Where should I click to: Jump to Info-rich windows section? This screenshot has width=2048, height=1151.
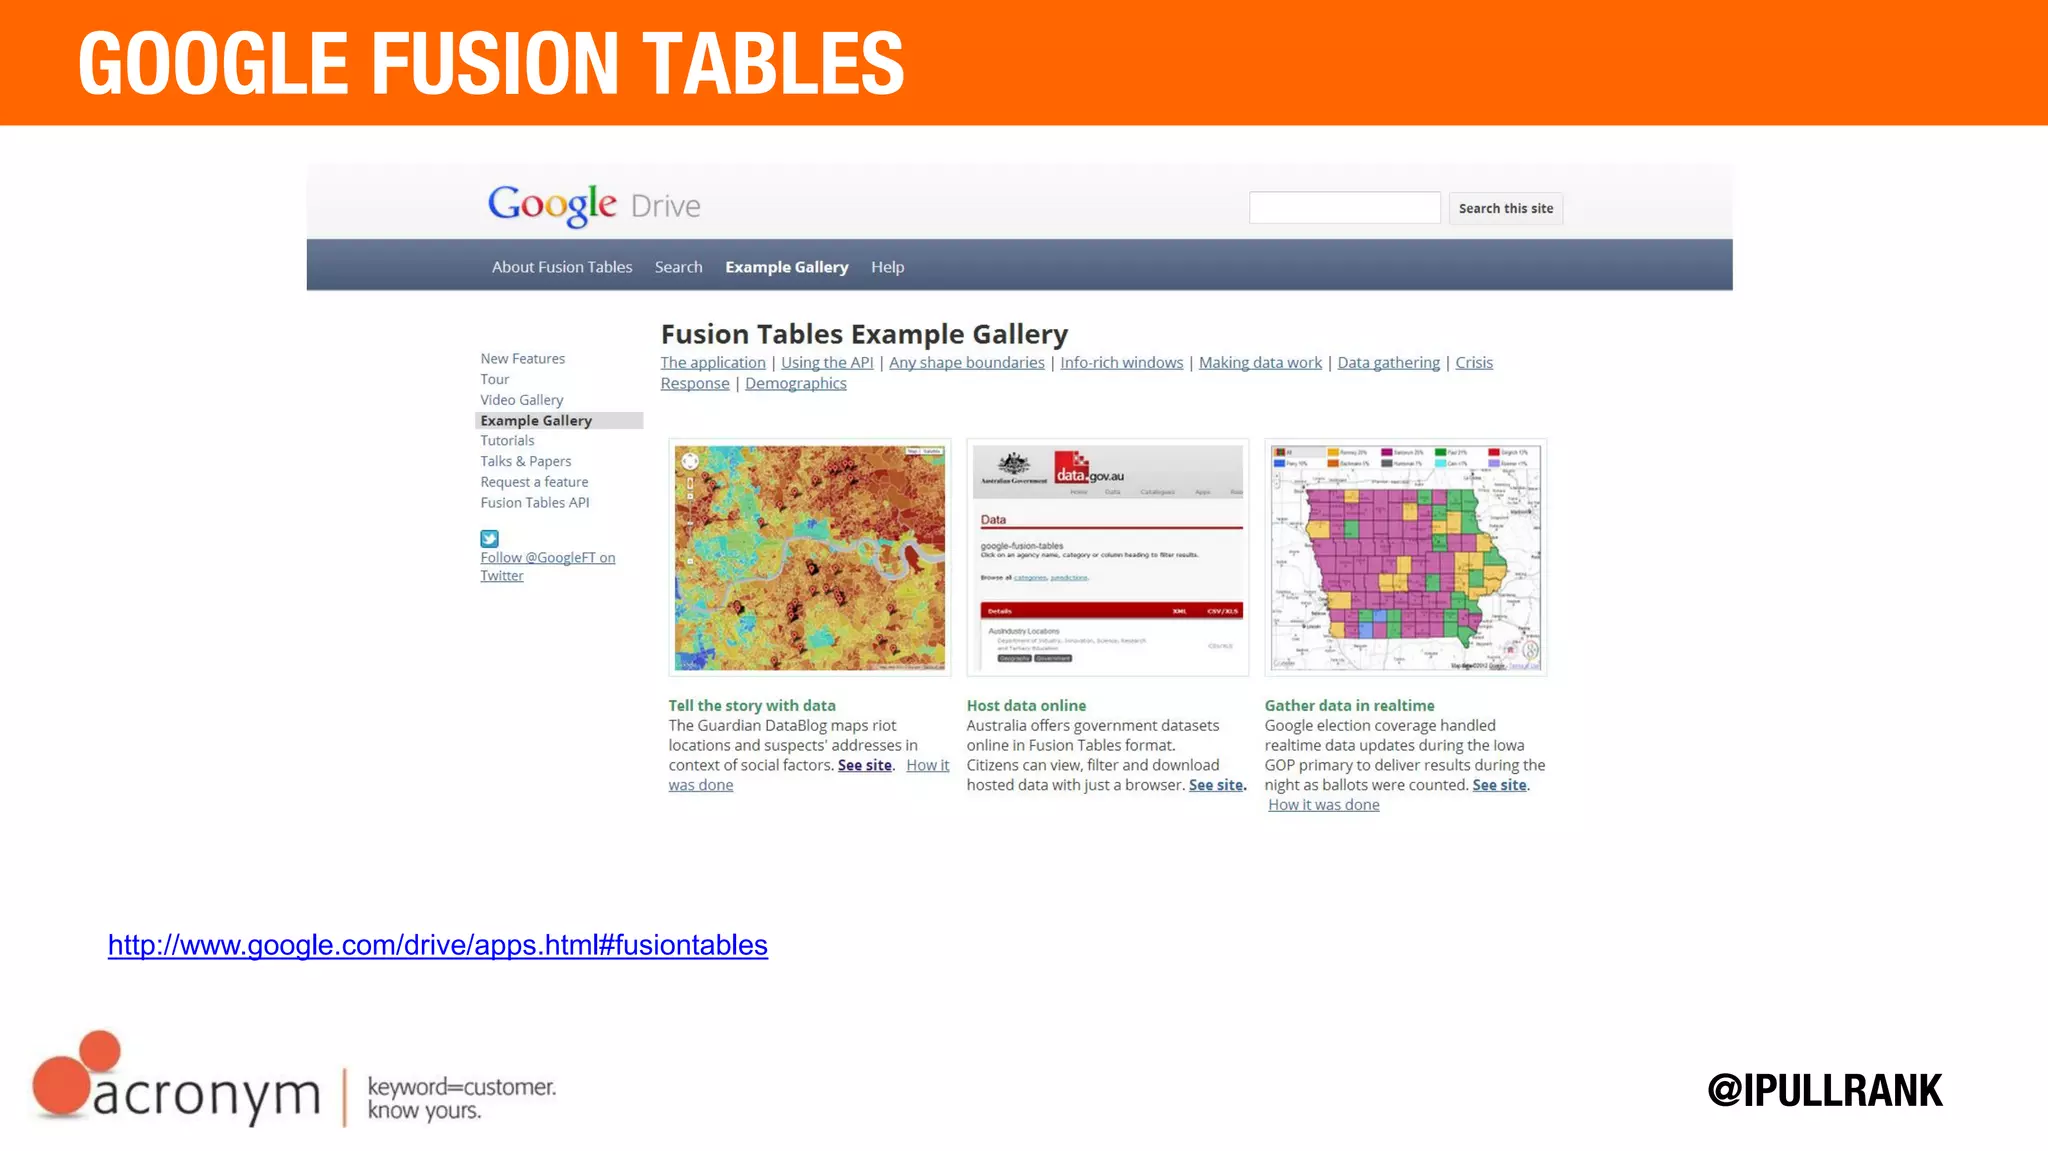point(1121,363)
